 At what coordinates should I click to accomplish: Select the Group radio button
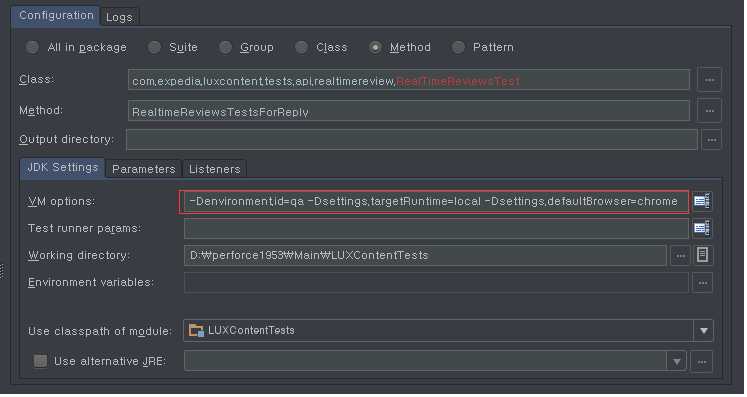(x=225, y=47)
